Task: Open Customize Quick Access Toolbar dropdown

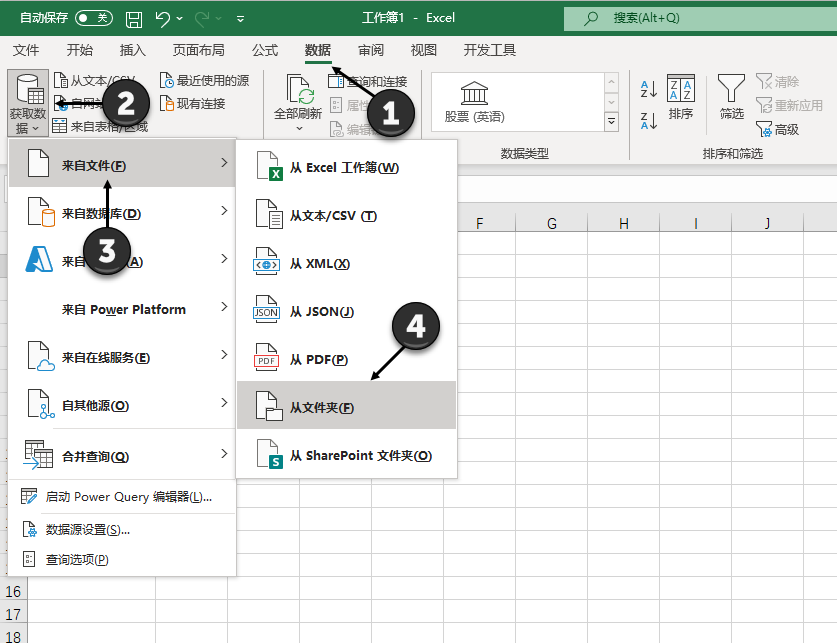Action: [x=241, y=19]
